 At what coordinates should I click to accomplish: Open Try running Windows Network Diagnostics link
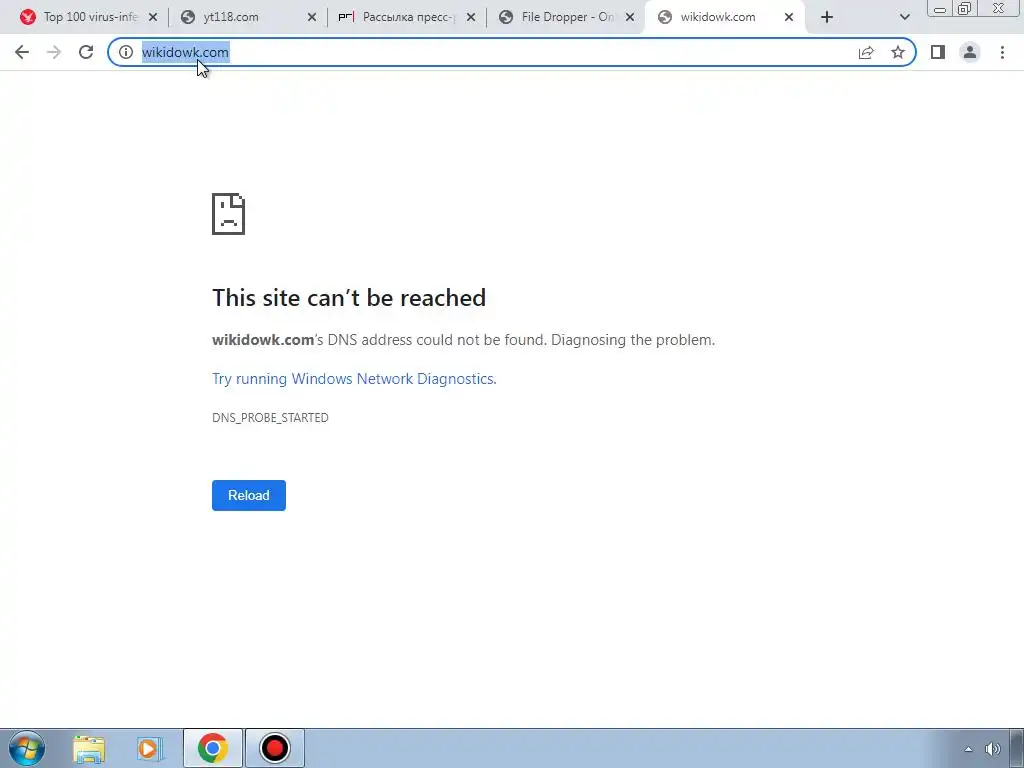354,379
